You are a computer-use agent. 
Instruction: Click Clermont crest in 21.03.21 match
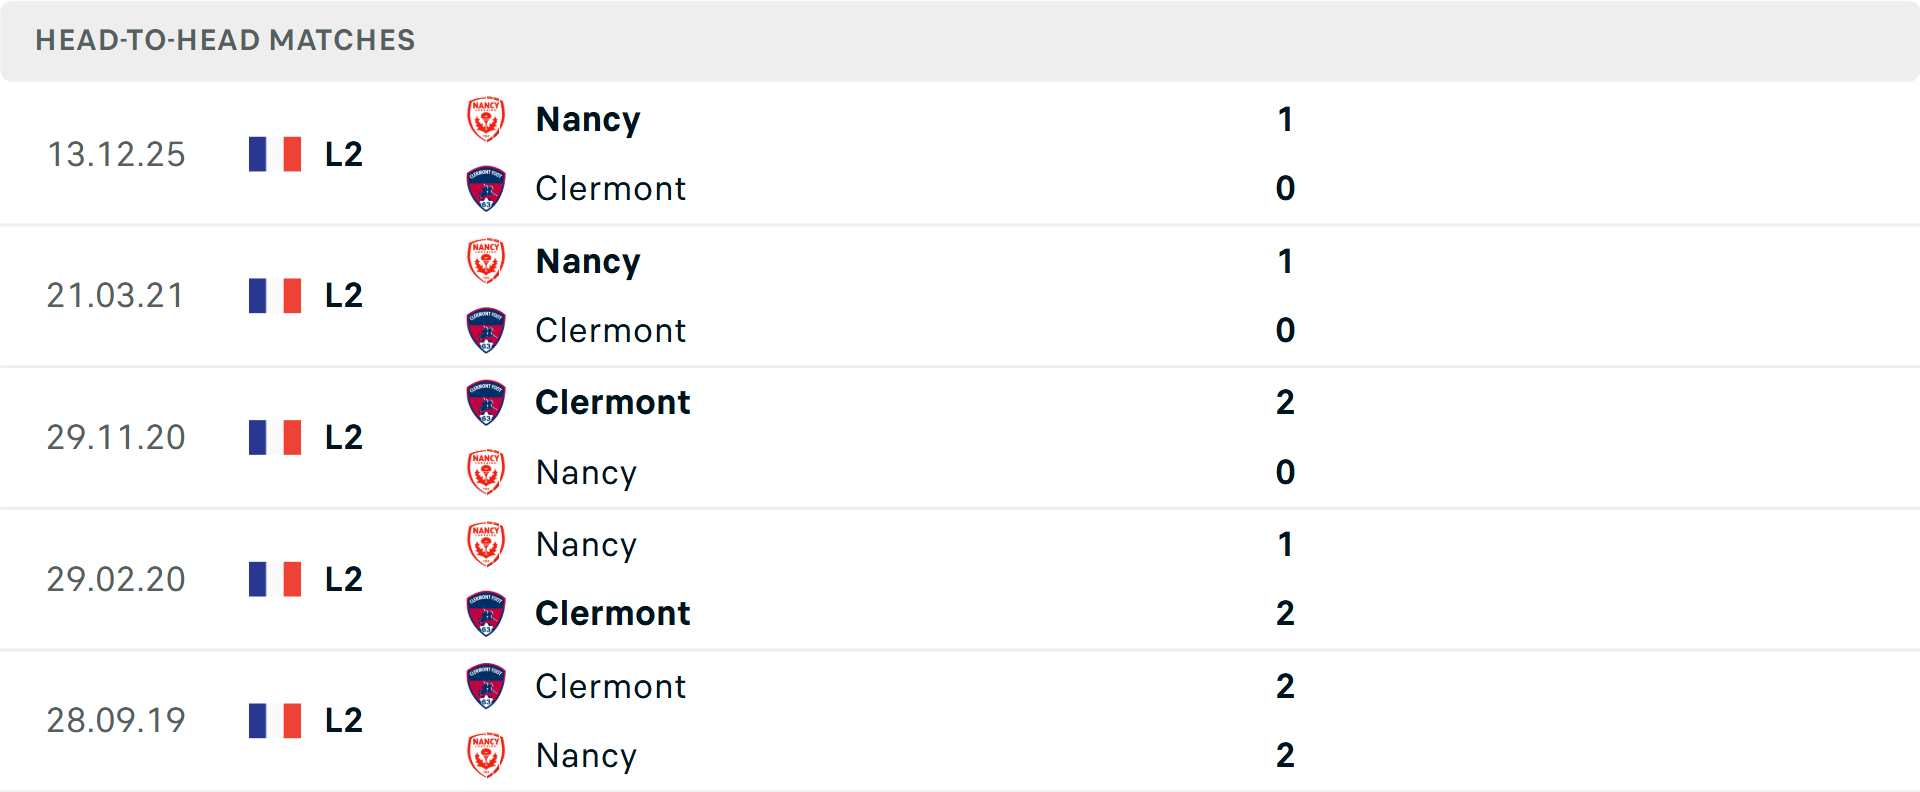tap(486, 331)
